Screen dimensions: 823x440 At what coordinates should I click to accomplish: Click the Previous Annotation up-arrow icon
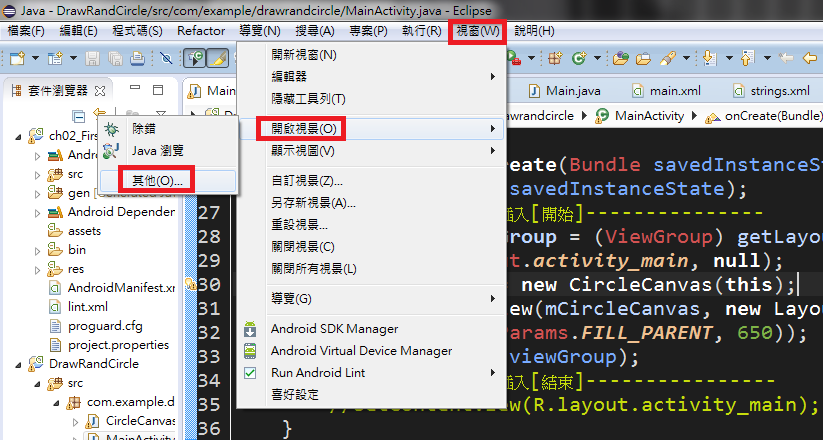tap(747, 58)
